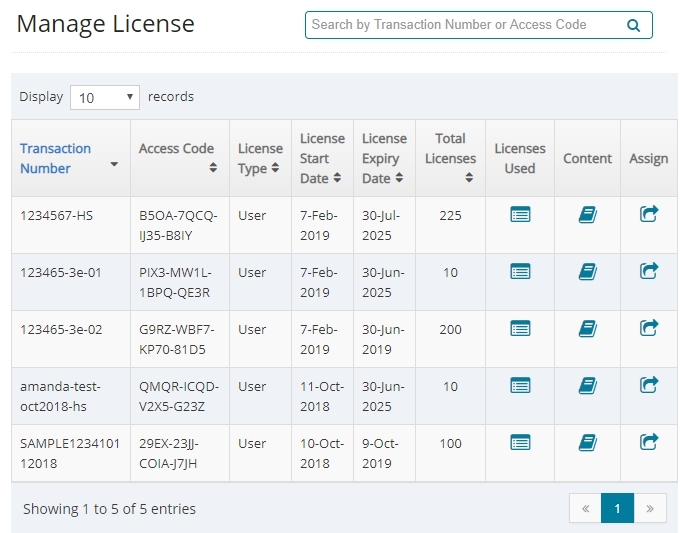
Task: View licenses used for amanda-test-oct2018-hs
Action: (520, 385)
